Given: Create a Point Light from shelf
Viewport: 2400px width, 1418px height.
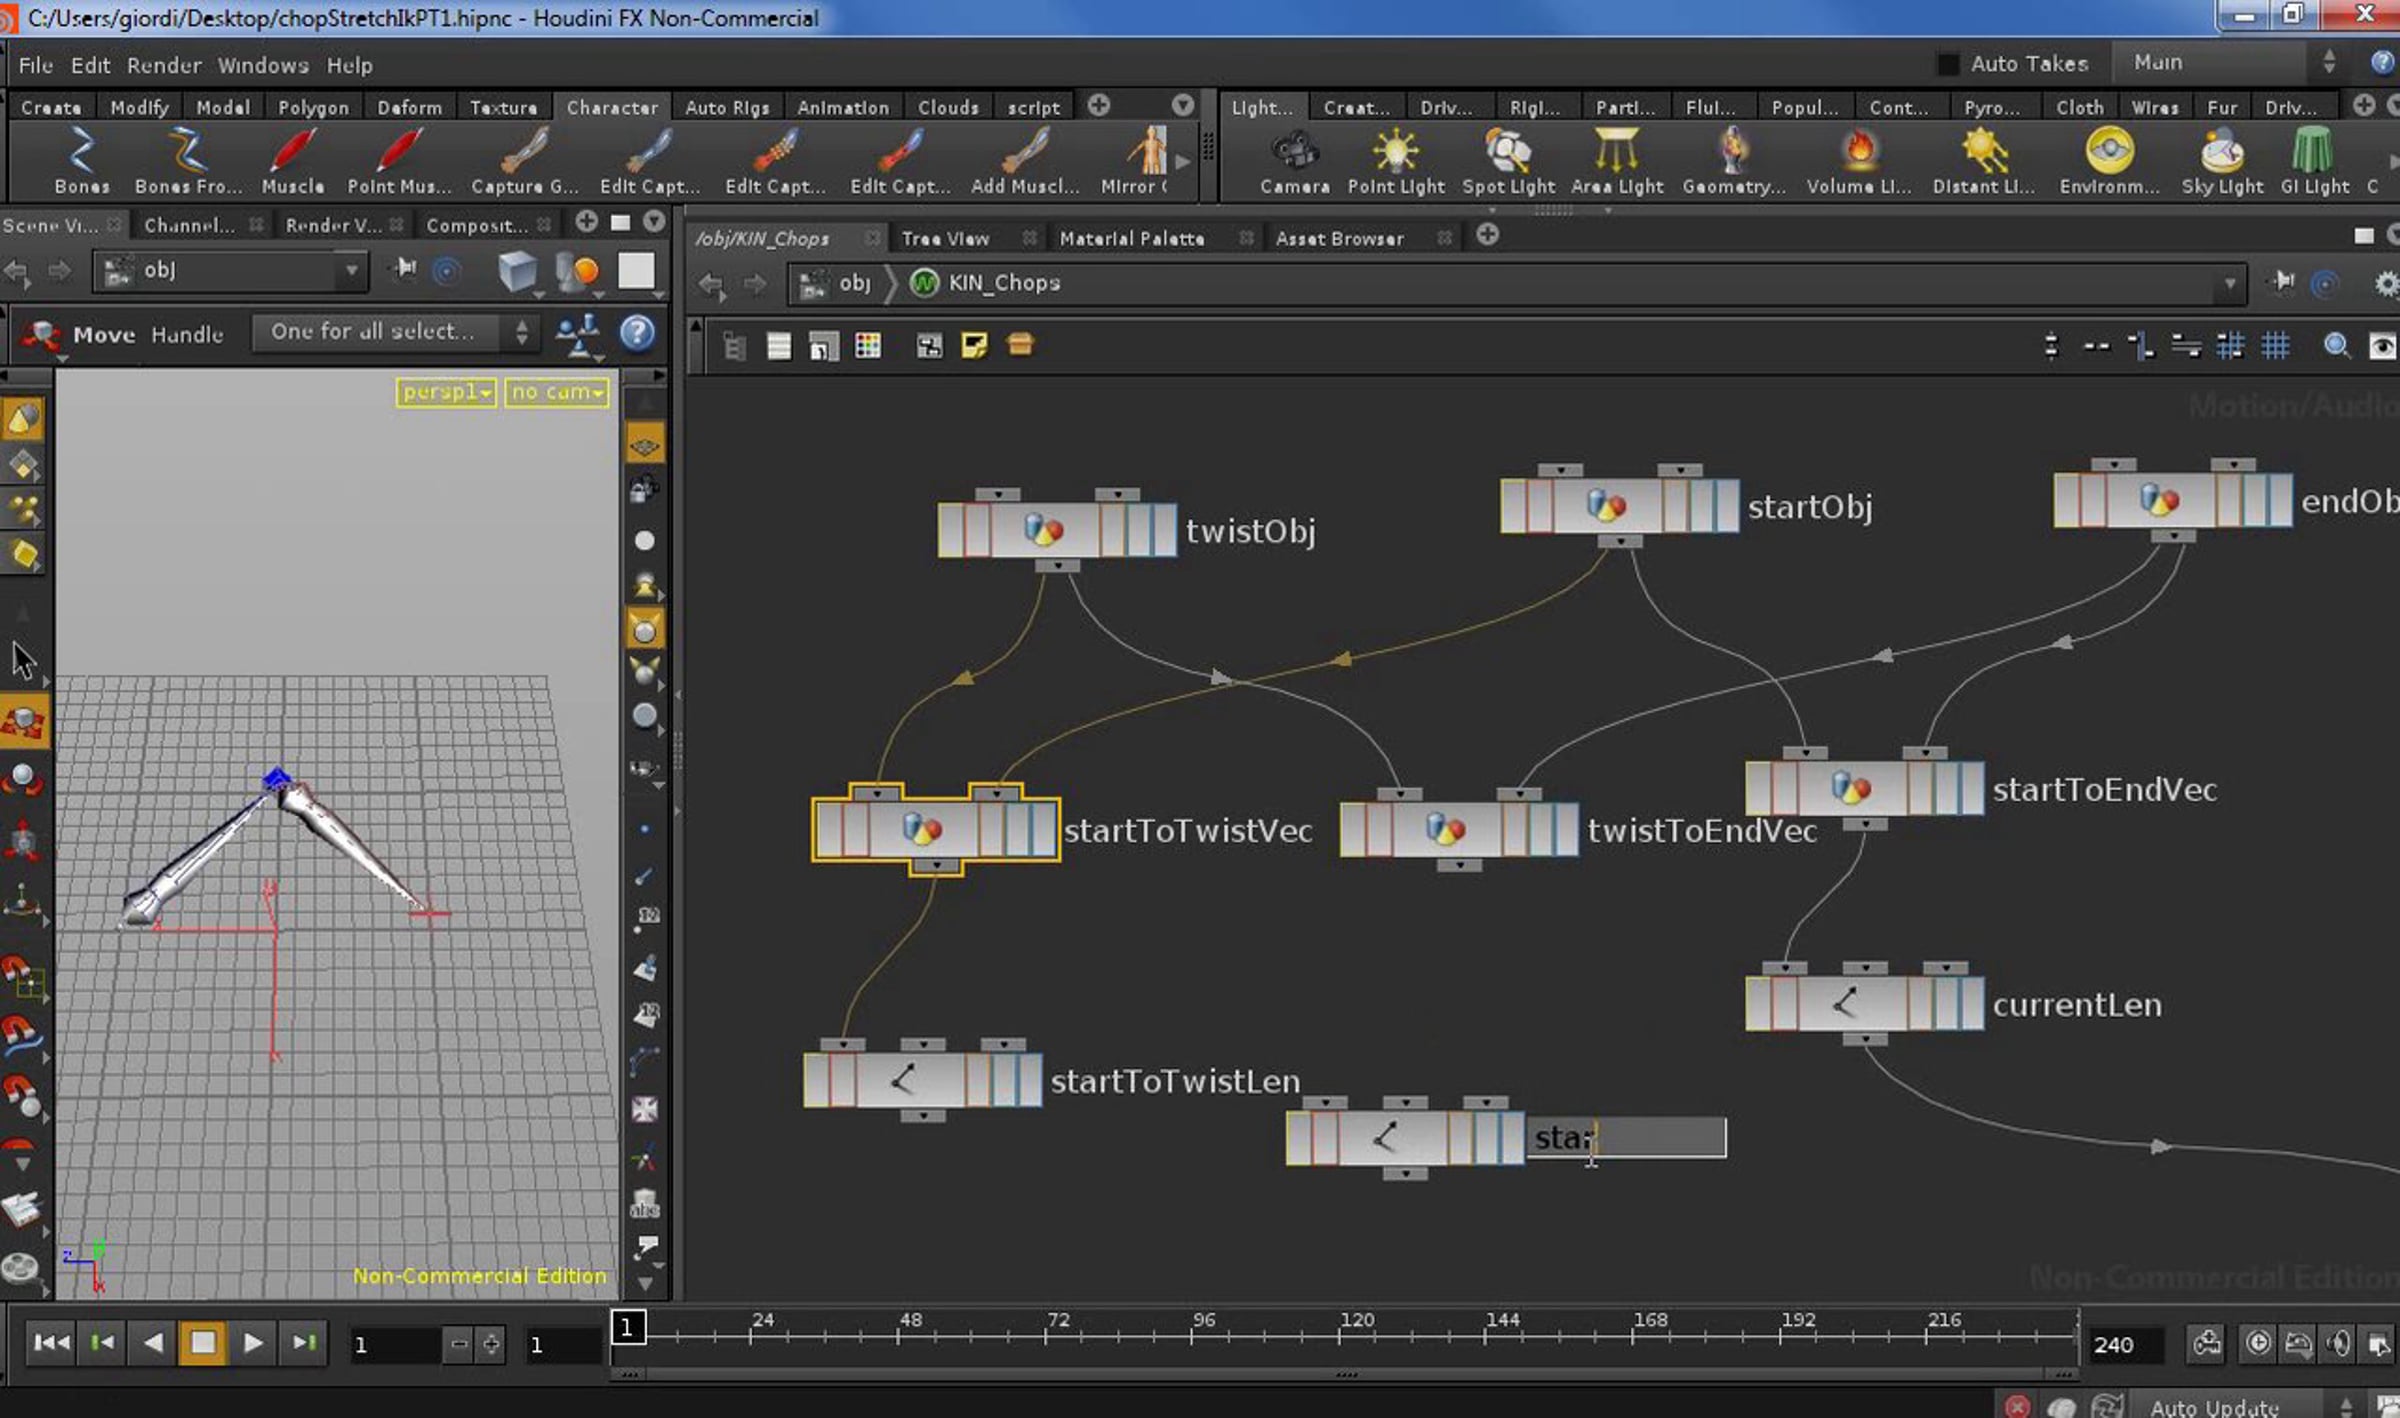Looking at the screenshot, I should [x=1396, y=162].
